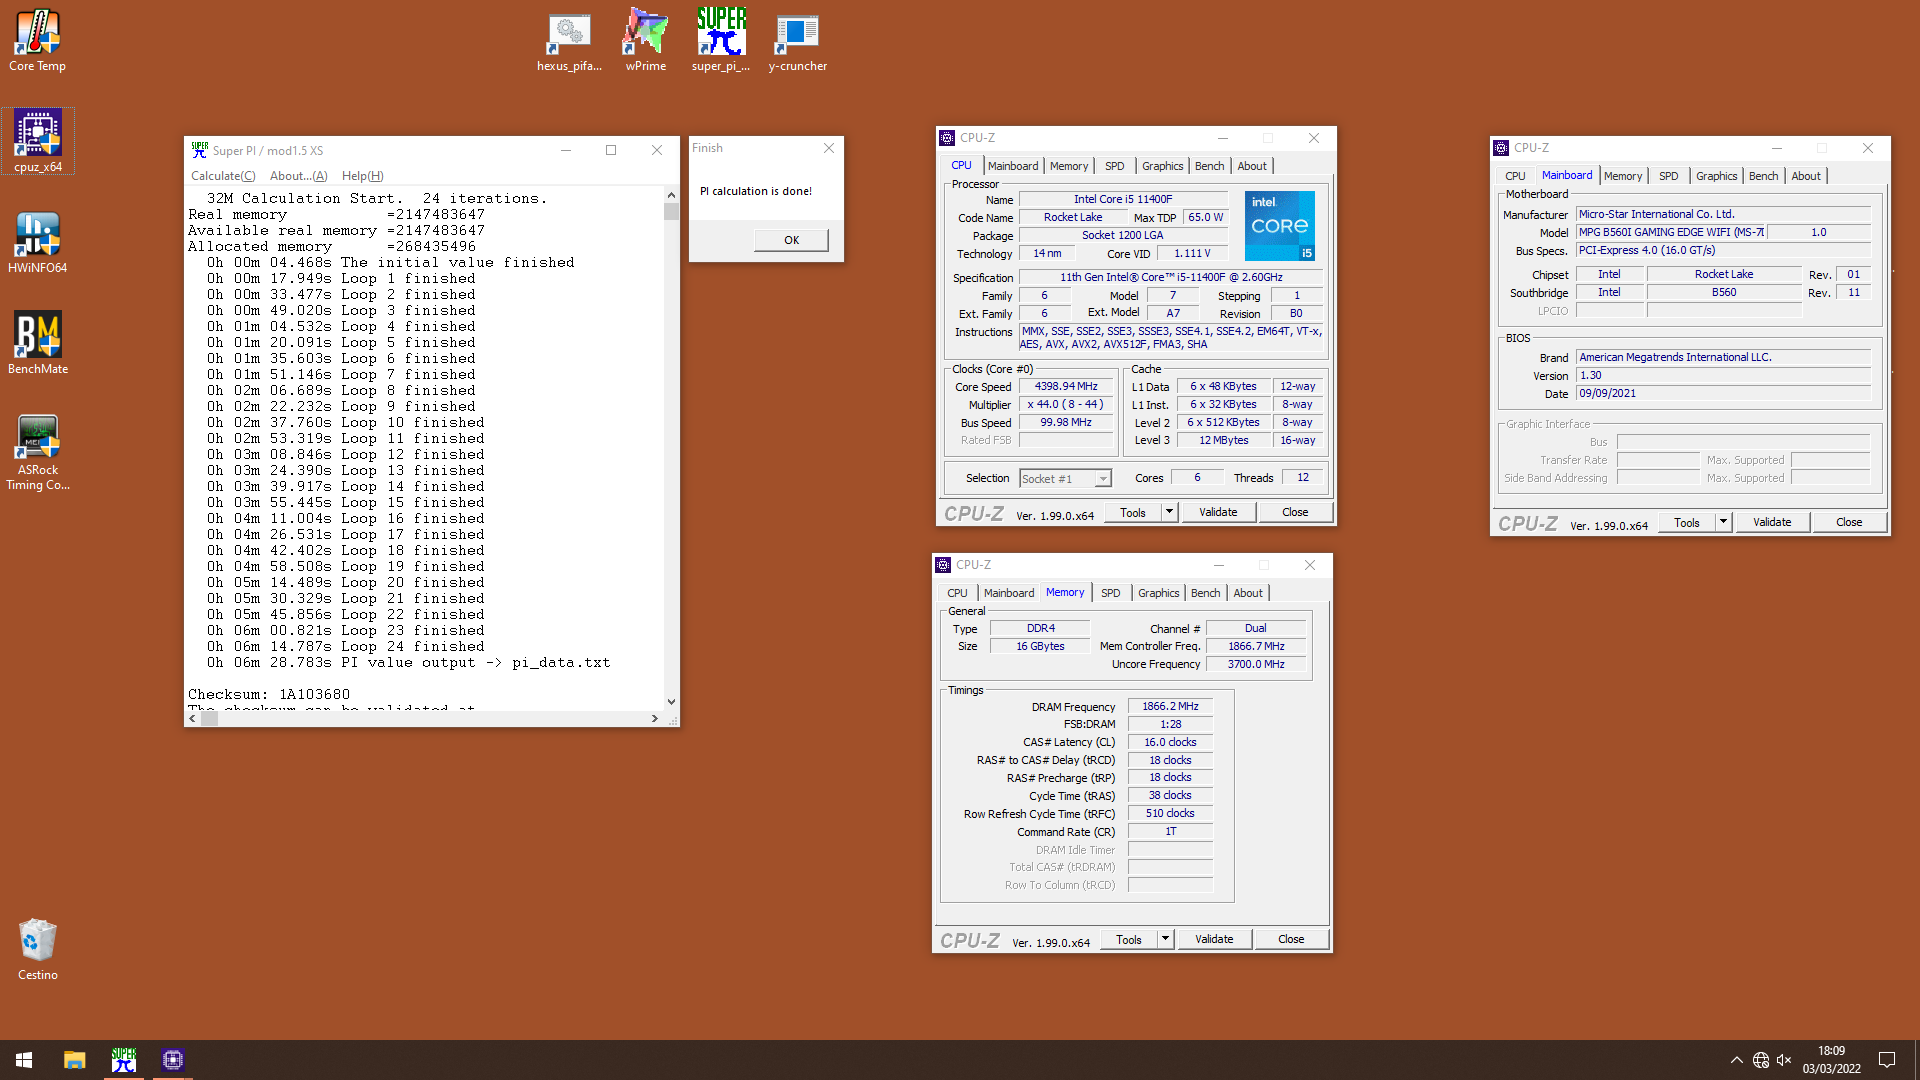This screenshot has width=1920, height=1080.
Task: Click the CAS# Latency 16.0 clocks value
Action: 1170,742
